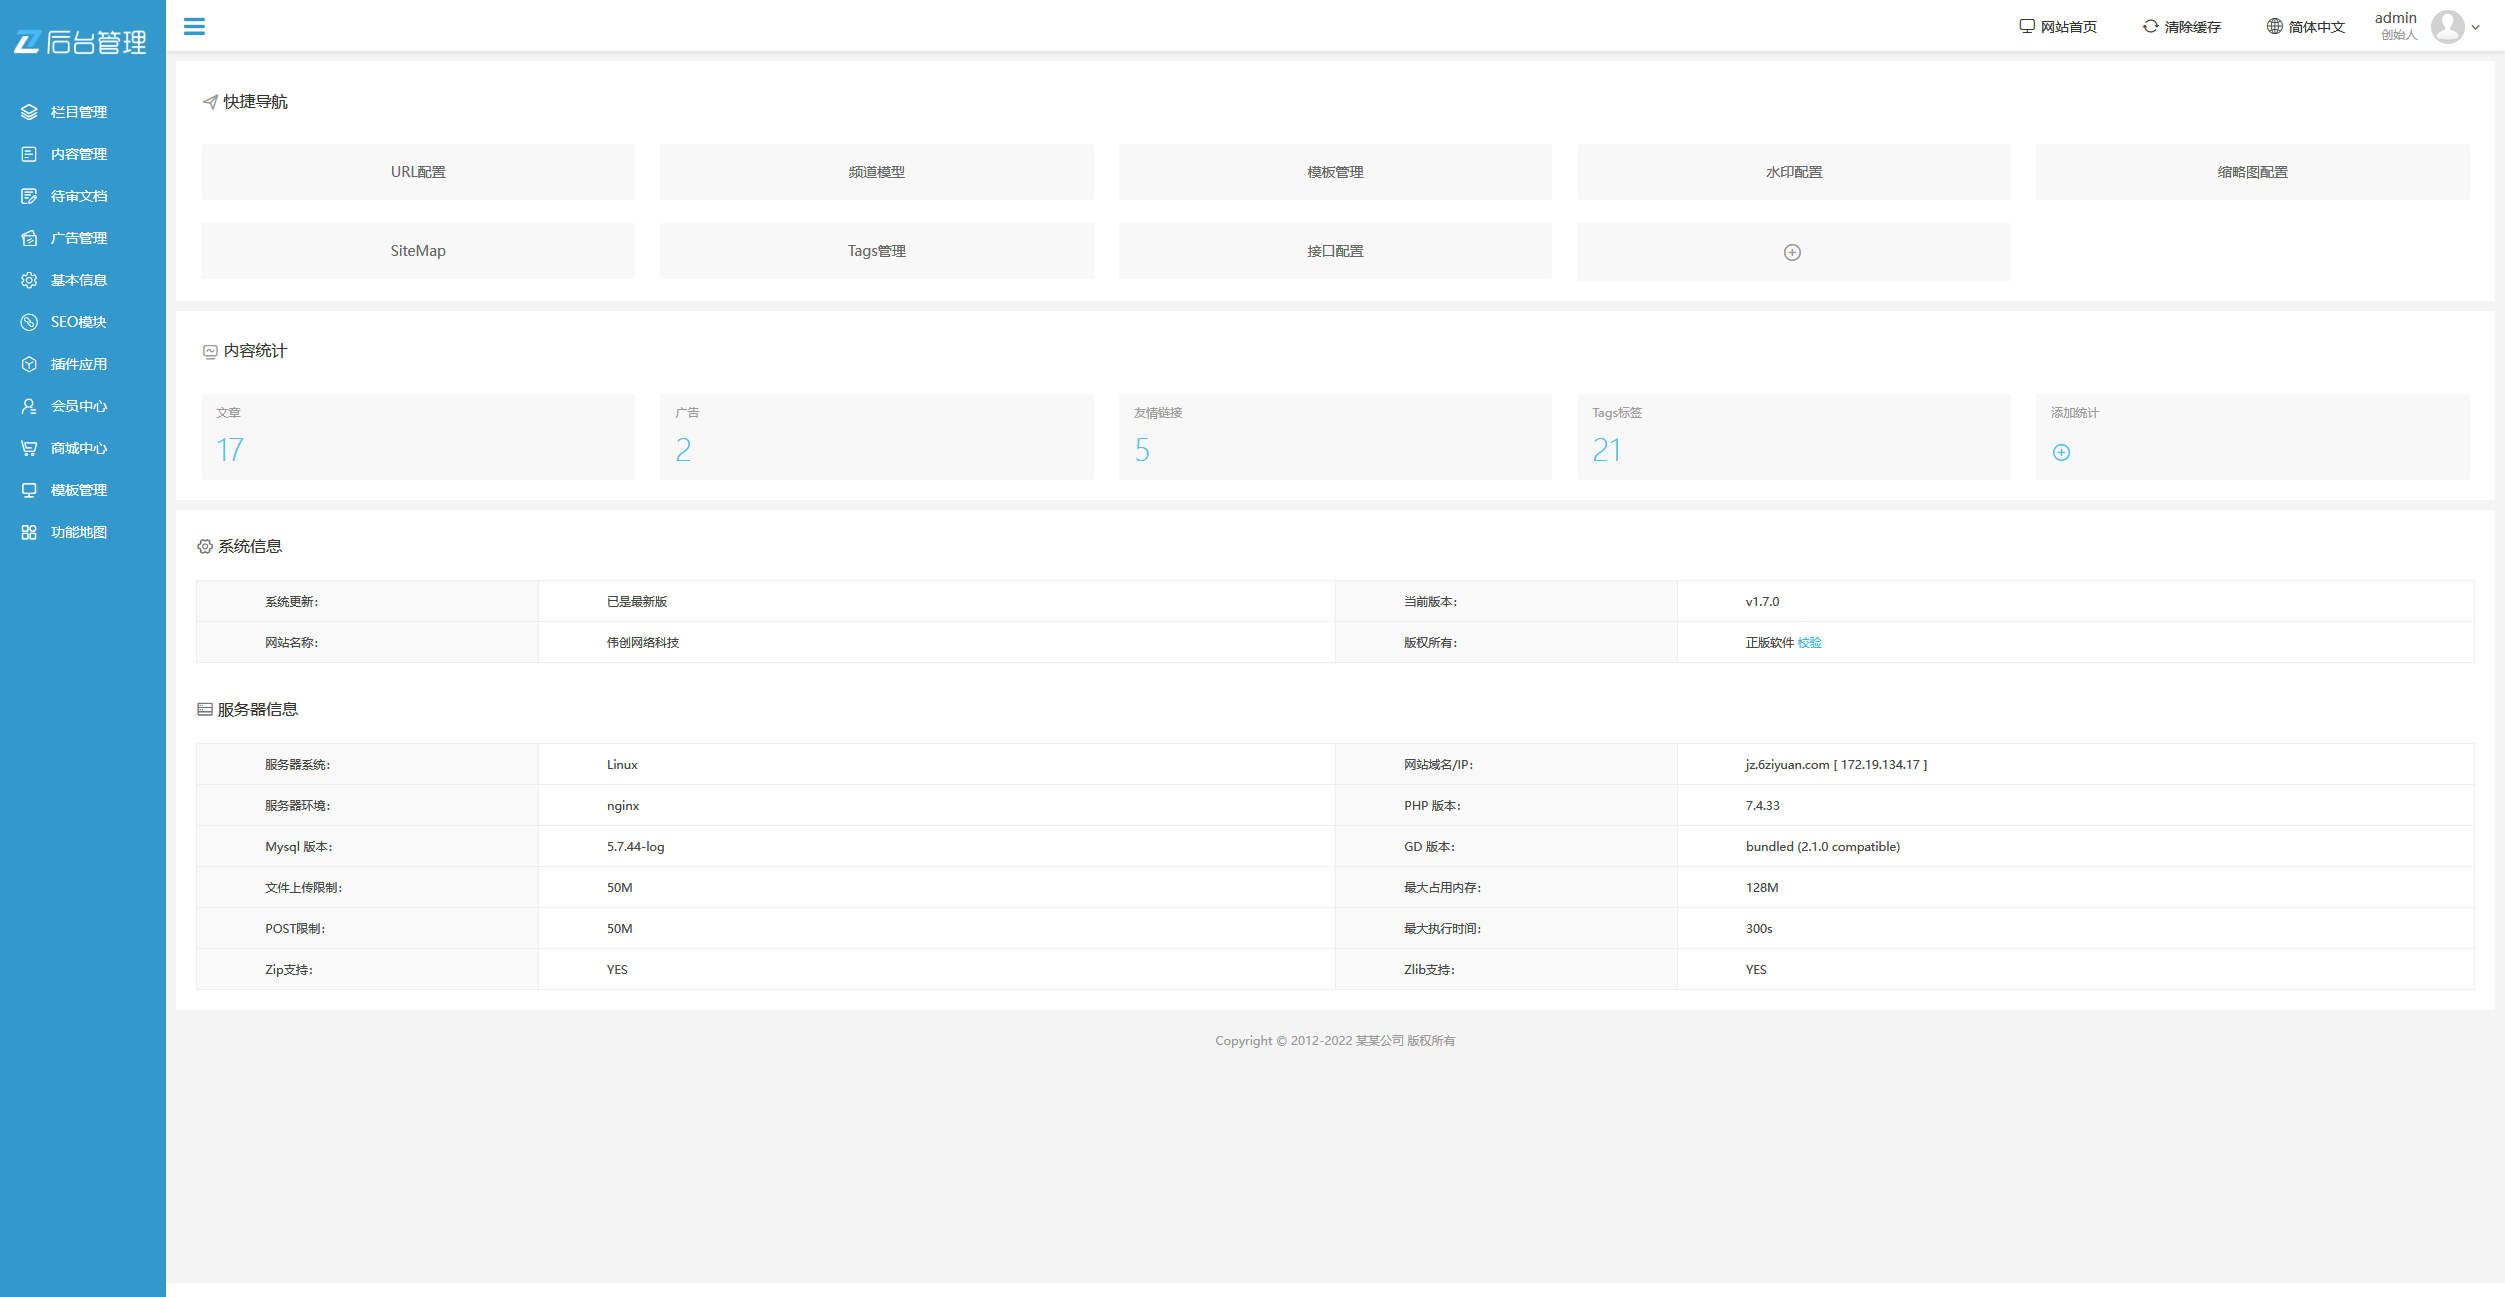Click the 校验 verification link
2505x1297 pixels.
[1809, 643]
